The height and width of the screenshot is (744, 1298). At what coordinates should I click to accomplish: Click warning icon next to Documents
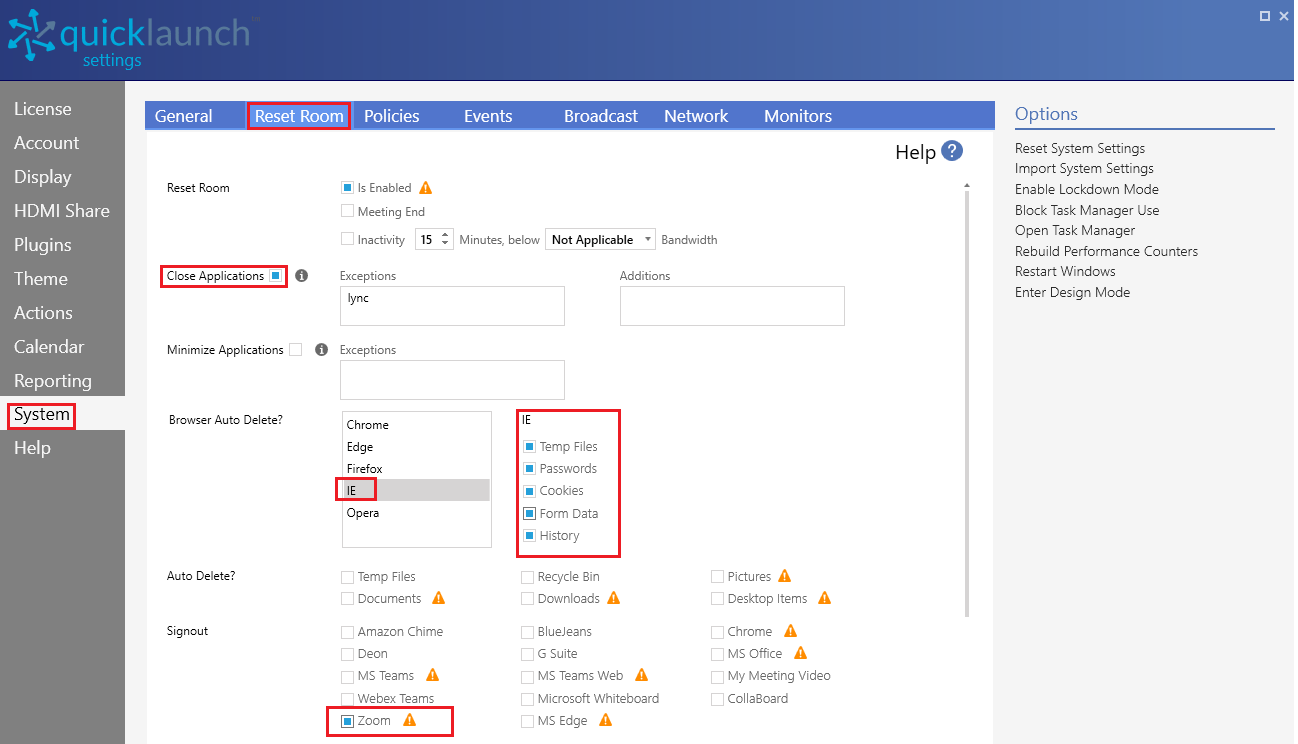click(x=438, y=598)
